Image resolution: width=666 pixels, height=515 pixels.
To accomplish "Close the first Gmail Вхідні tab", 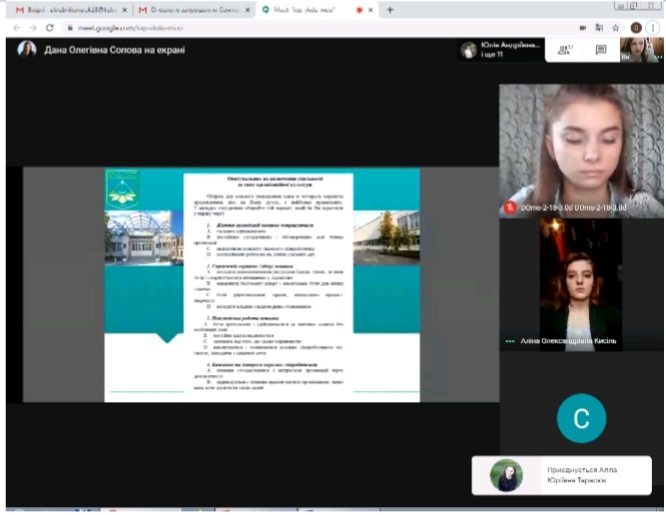I will pyautogui.click(x=124, y=10).
